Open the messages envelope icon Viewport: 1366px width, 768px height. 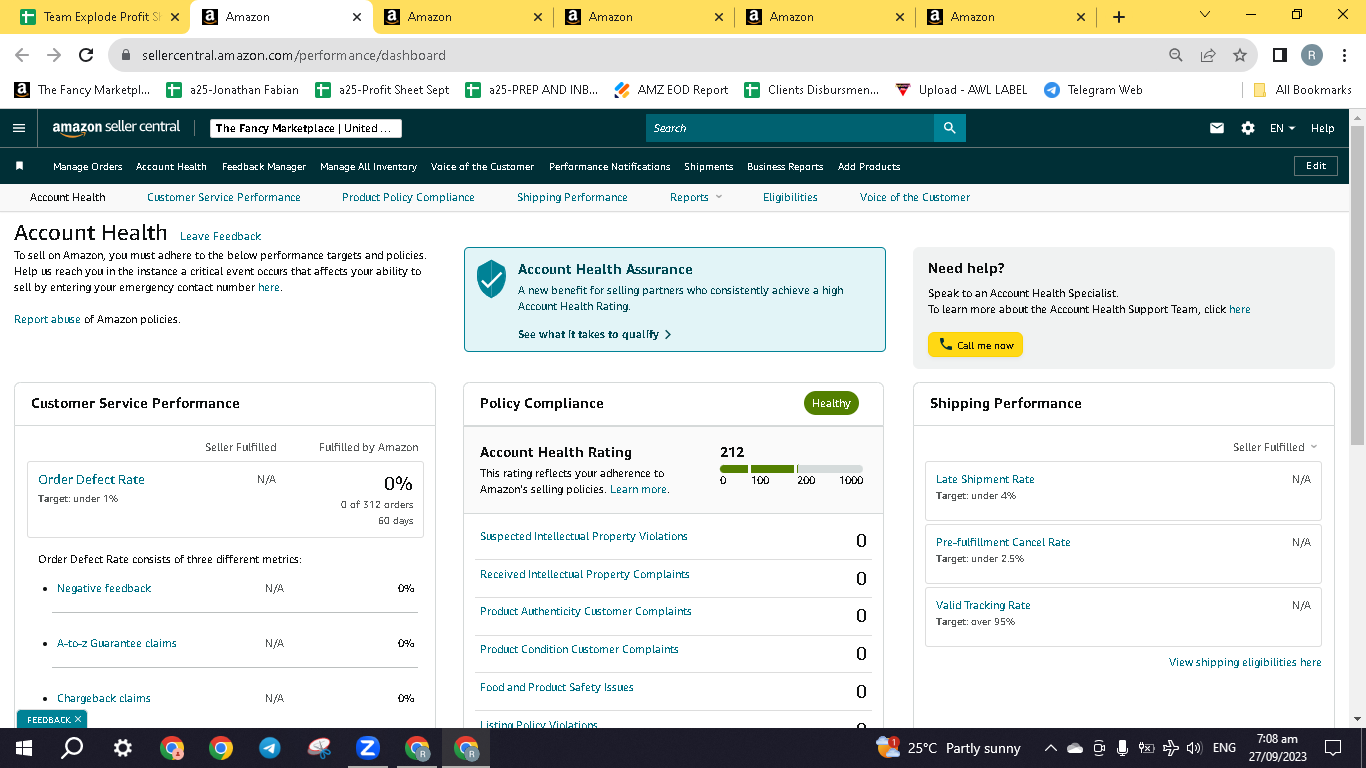1217,128
